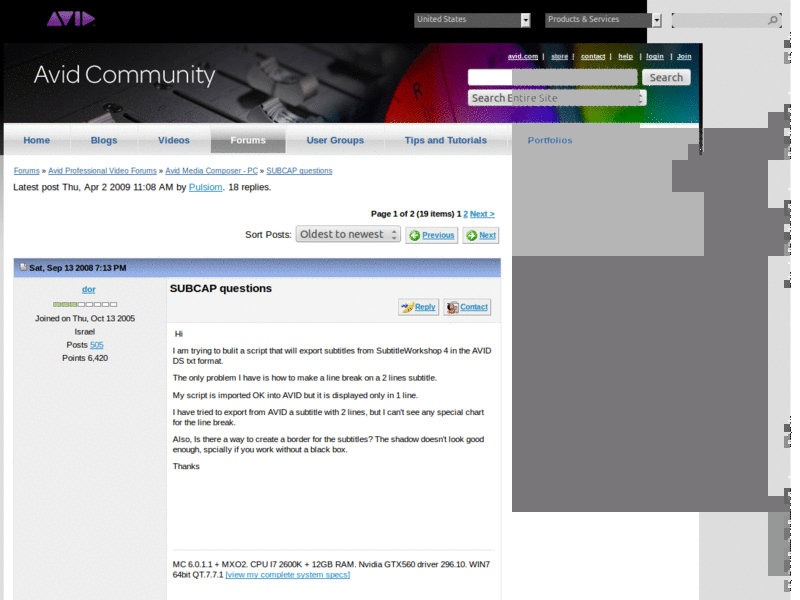Click 'Joined on Thu, Oct 13 2005' text

[x=85, y=318]
